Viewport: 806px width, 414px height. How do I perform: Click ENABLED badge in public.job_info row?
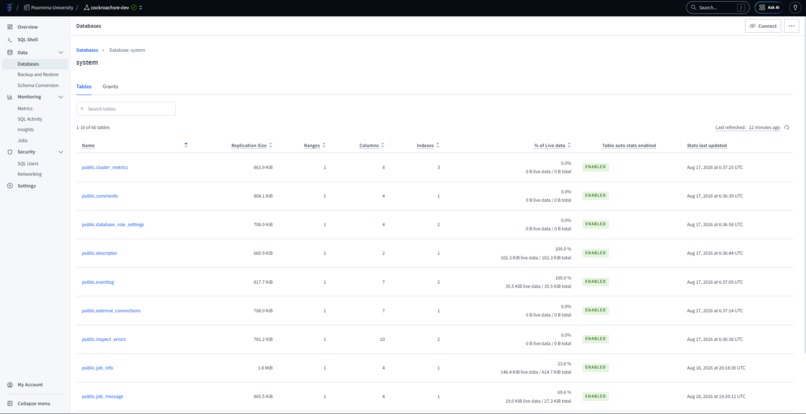[596, 367]
